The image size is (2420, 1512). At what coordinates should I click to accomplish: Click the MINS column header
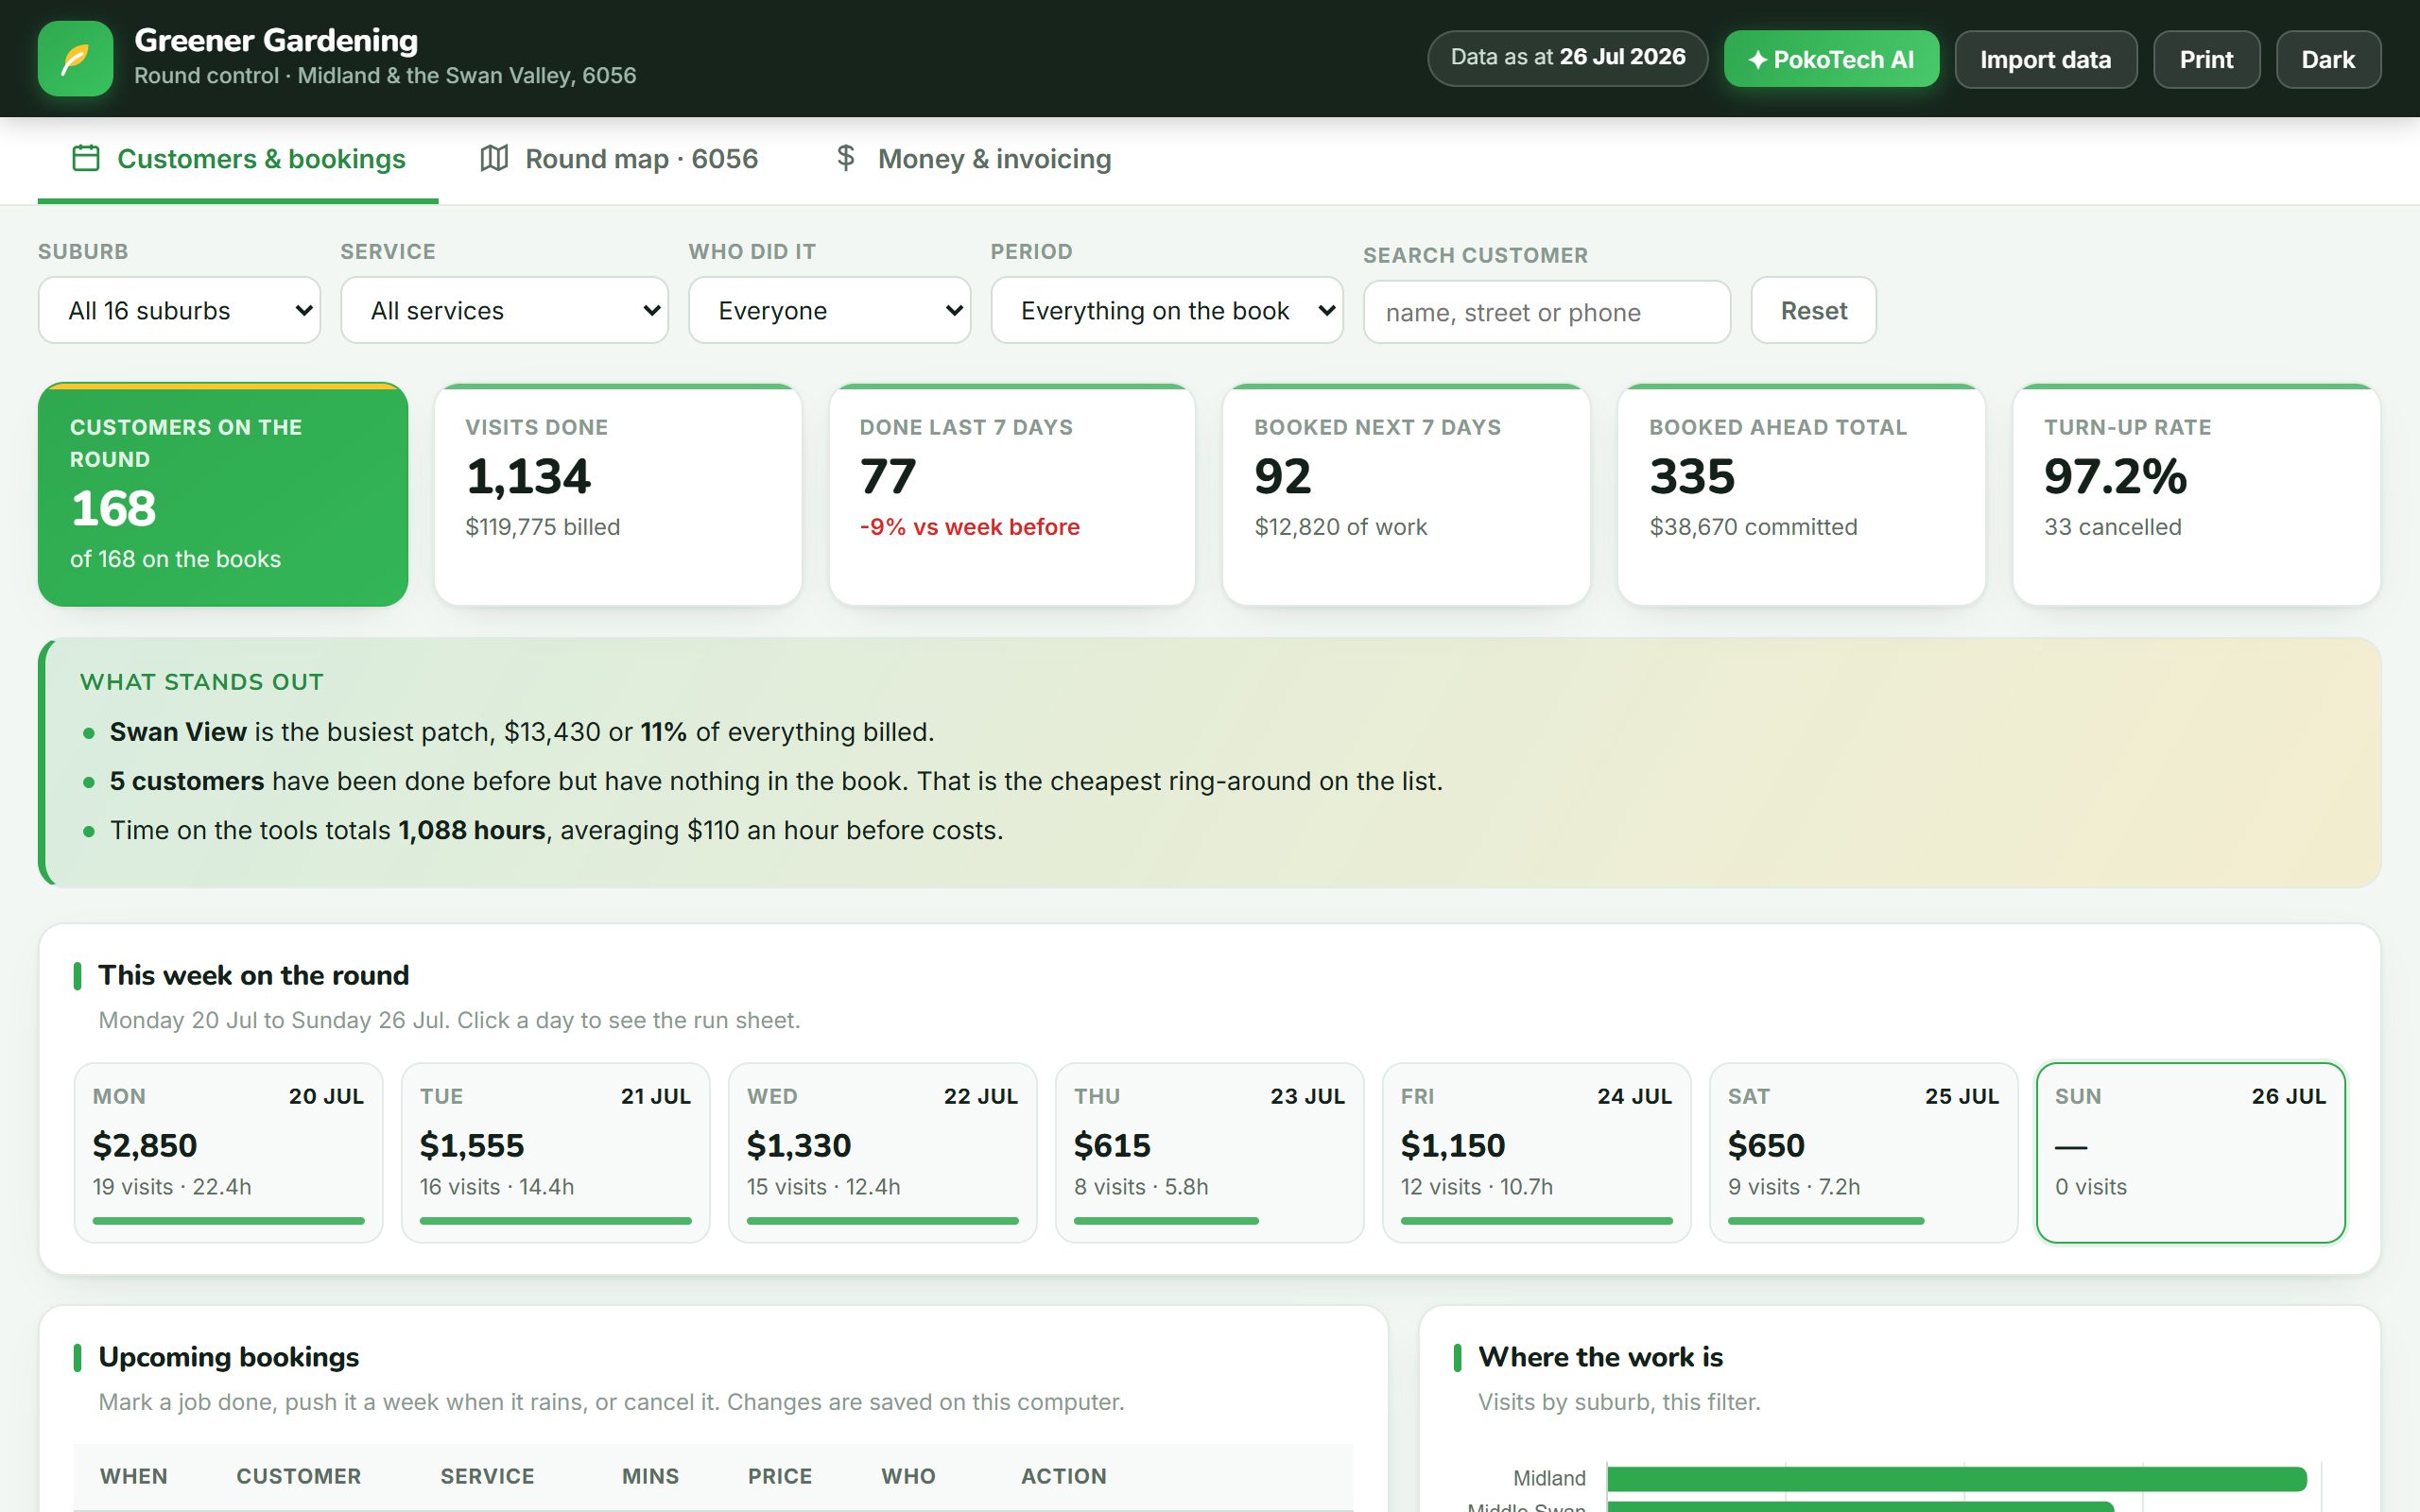click(650, 1476)
